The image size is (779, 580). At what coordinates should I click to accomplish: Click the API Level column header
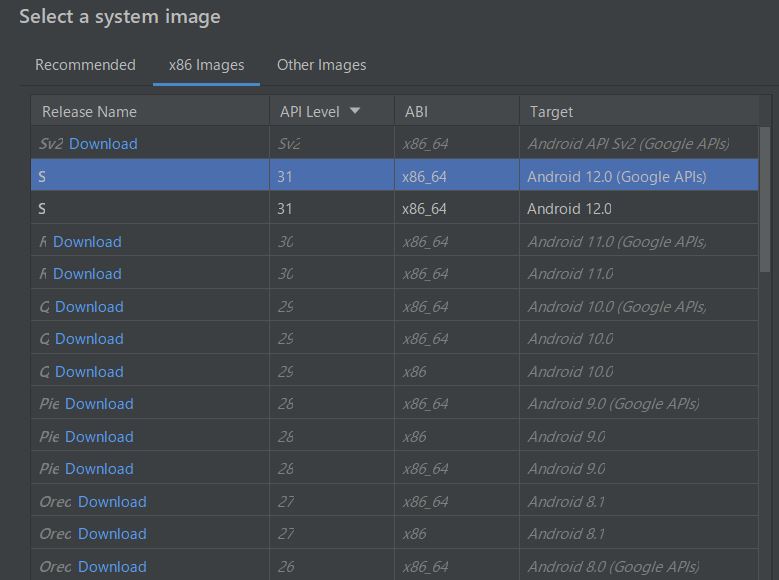(331, 111)
